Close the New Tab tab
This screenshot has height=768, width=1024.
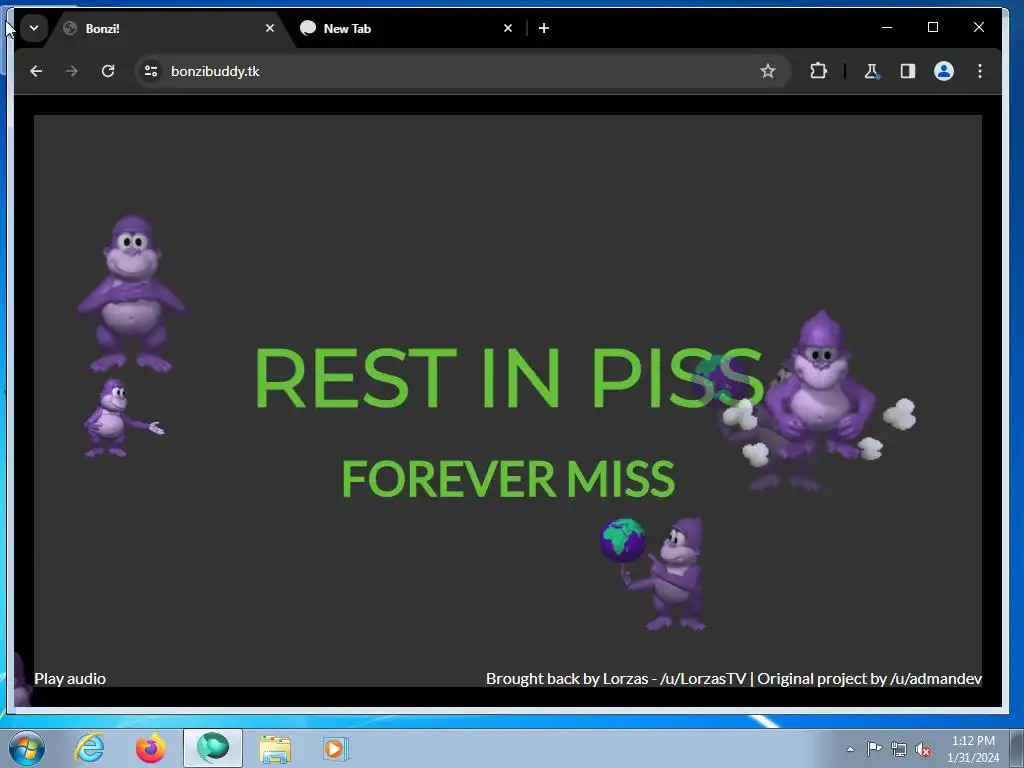(x=508, y=28)
